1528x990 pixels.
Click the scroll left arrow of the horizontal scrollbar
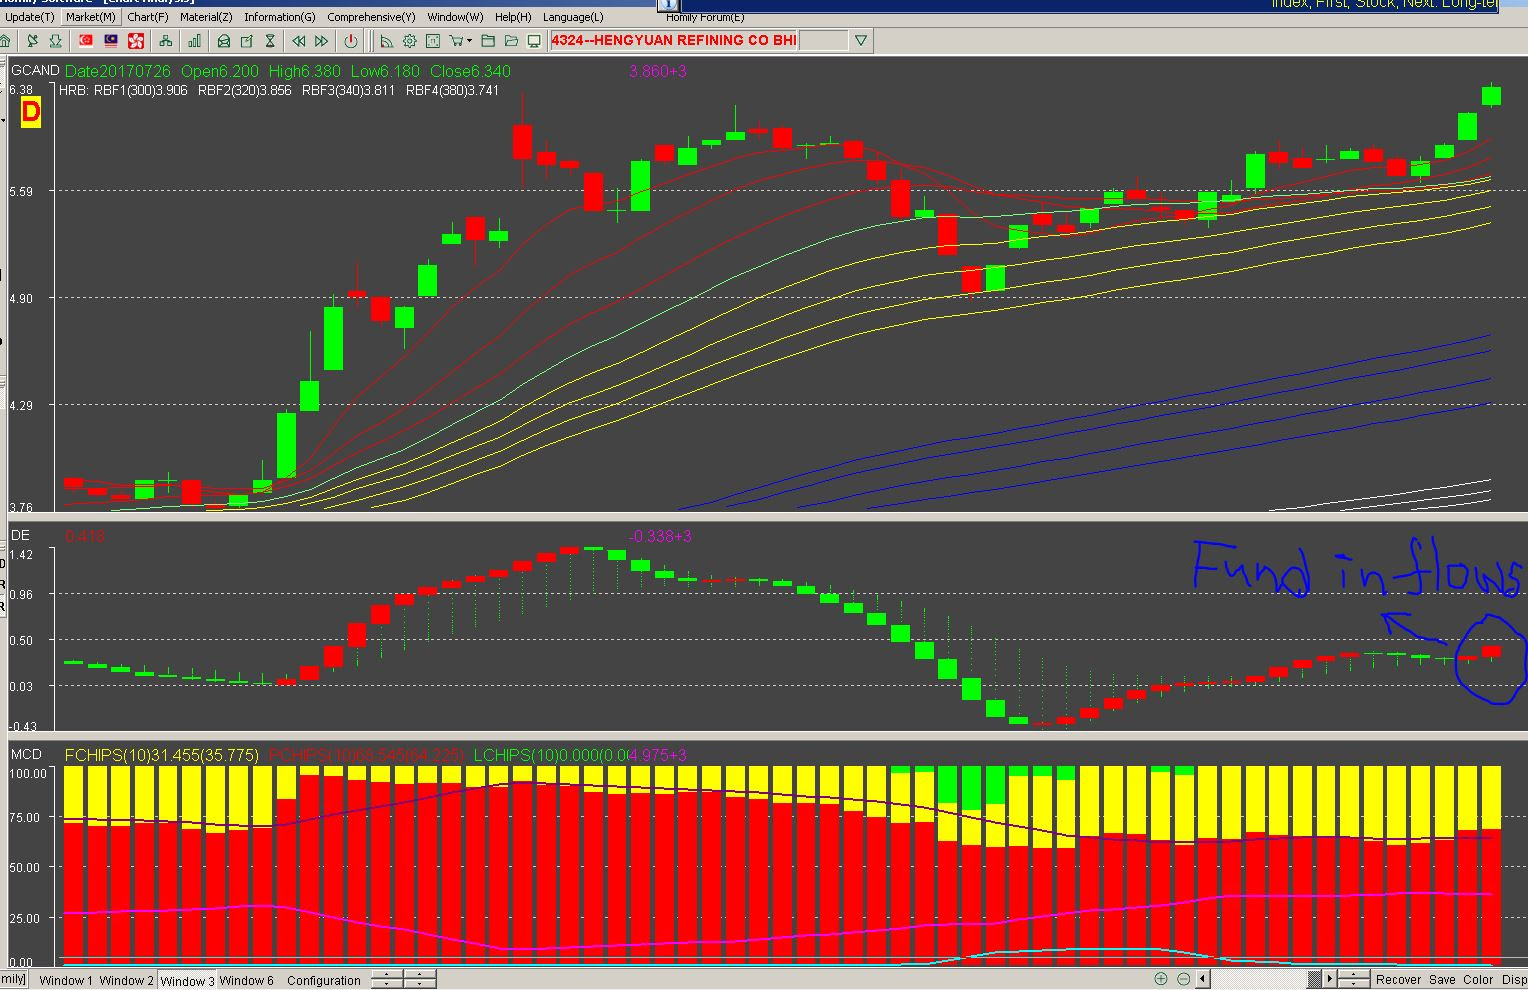pos(1202,979)
